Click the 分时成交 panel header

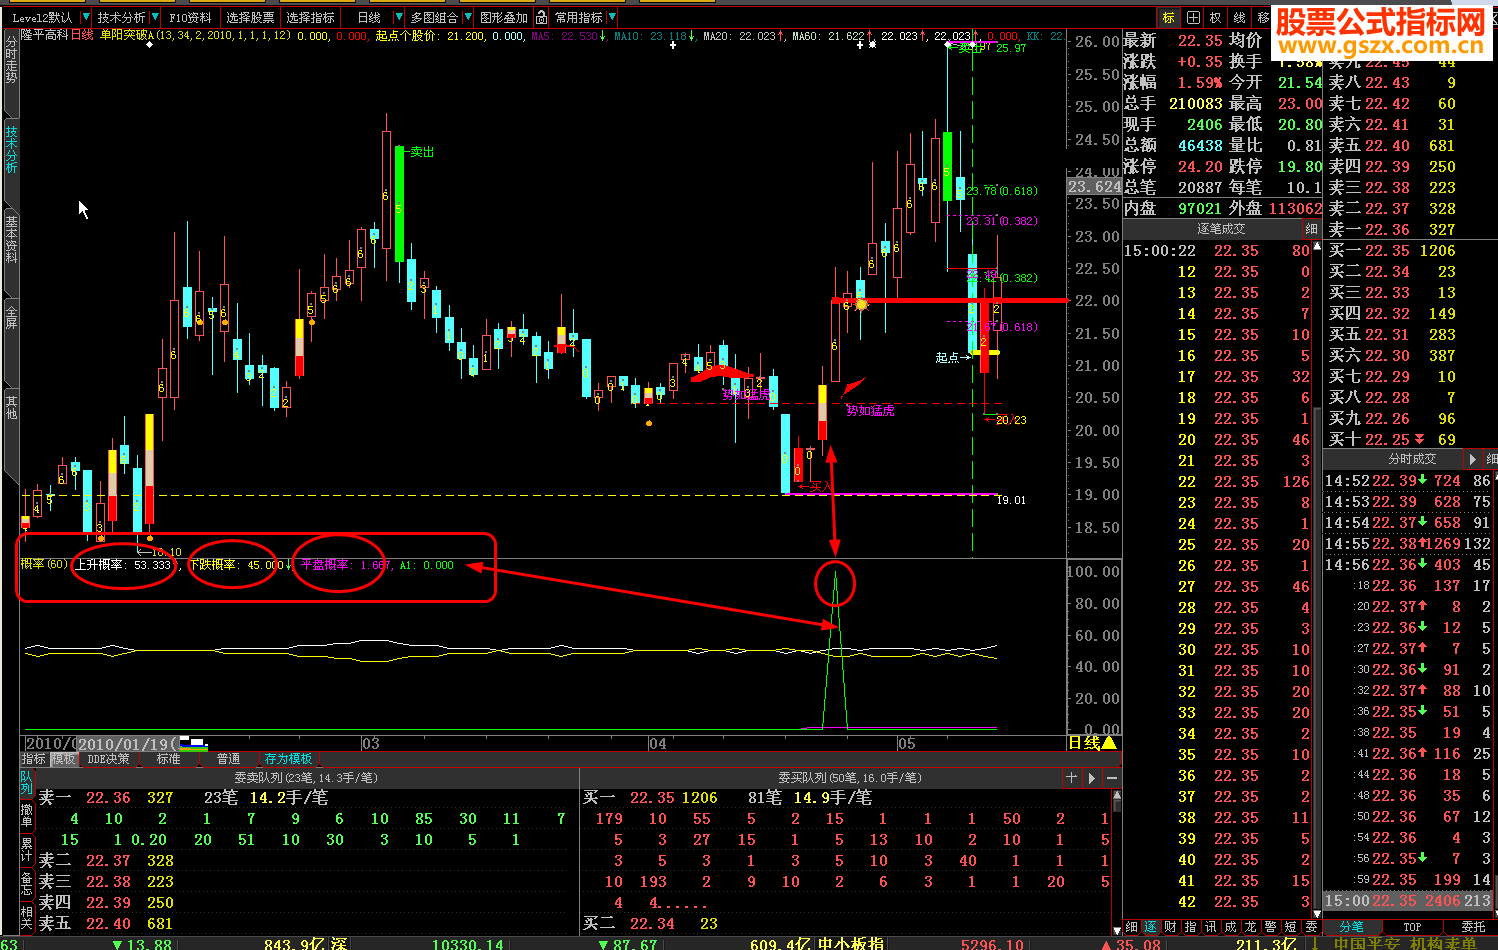[x=1412, y=459]
